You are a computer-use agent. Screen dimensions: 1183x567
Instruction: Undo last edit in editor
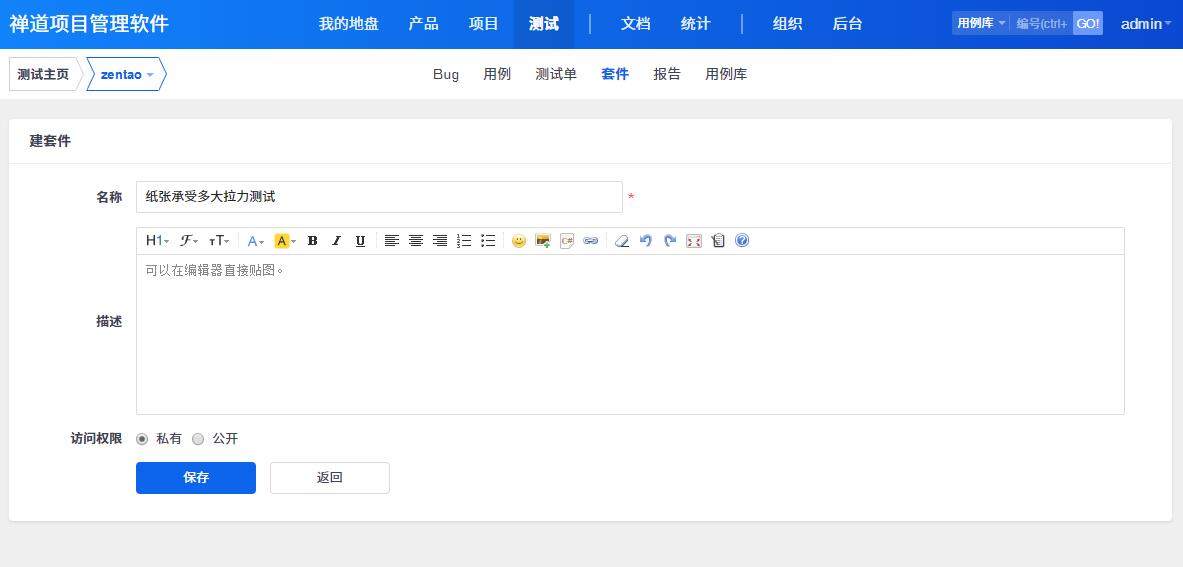tap(646, 241)
